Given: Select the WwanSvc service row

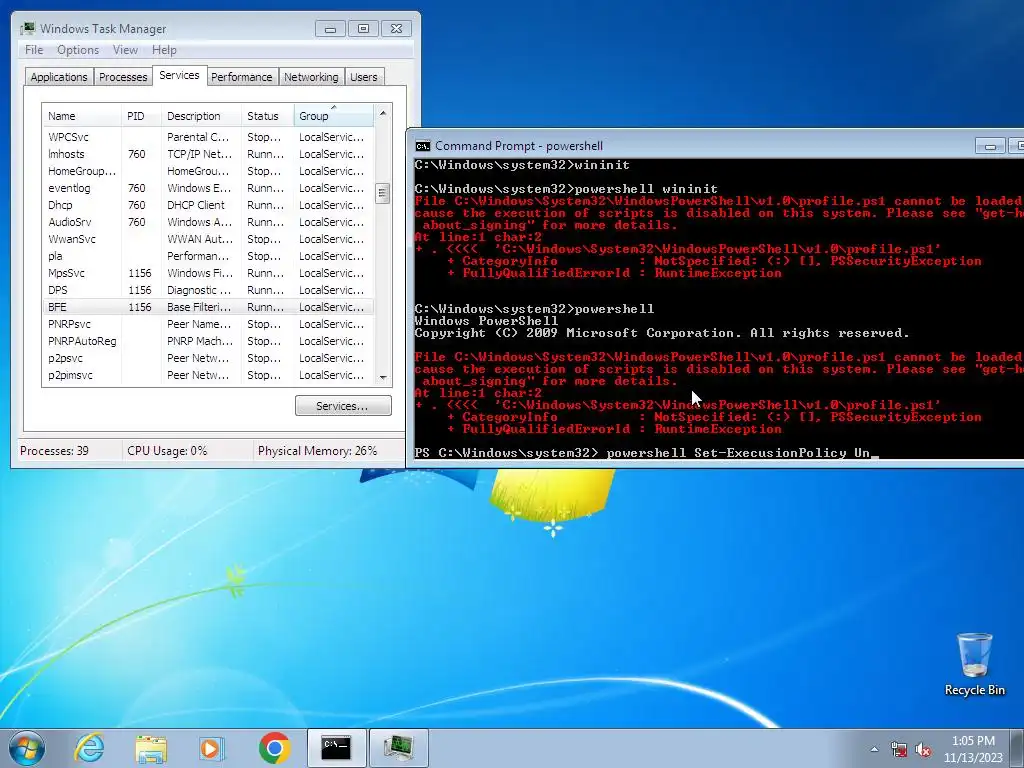Looking at the screenshot, I should pos(208,239).
